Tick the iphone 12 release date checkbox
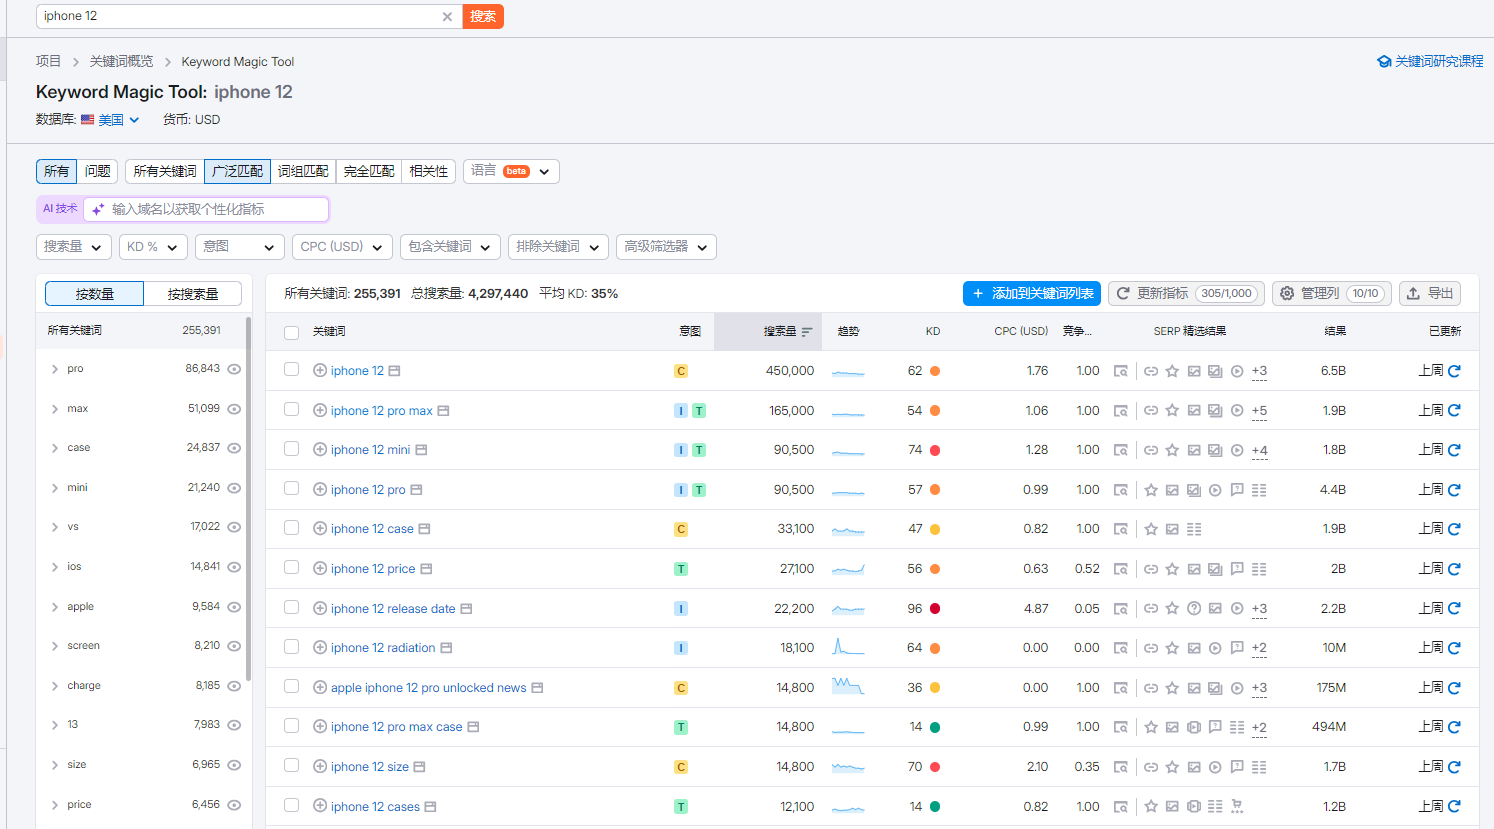The image size is (1494, 829). pos(291,607)
